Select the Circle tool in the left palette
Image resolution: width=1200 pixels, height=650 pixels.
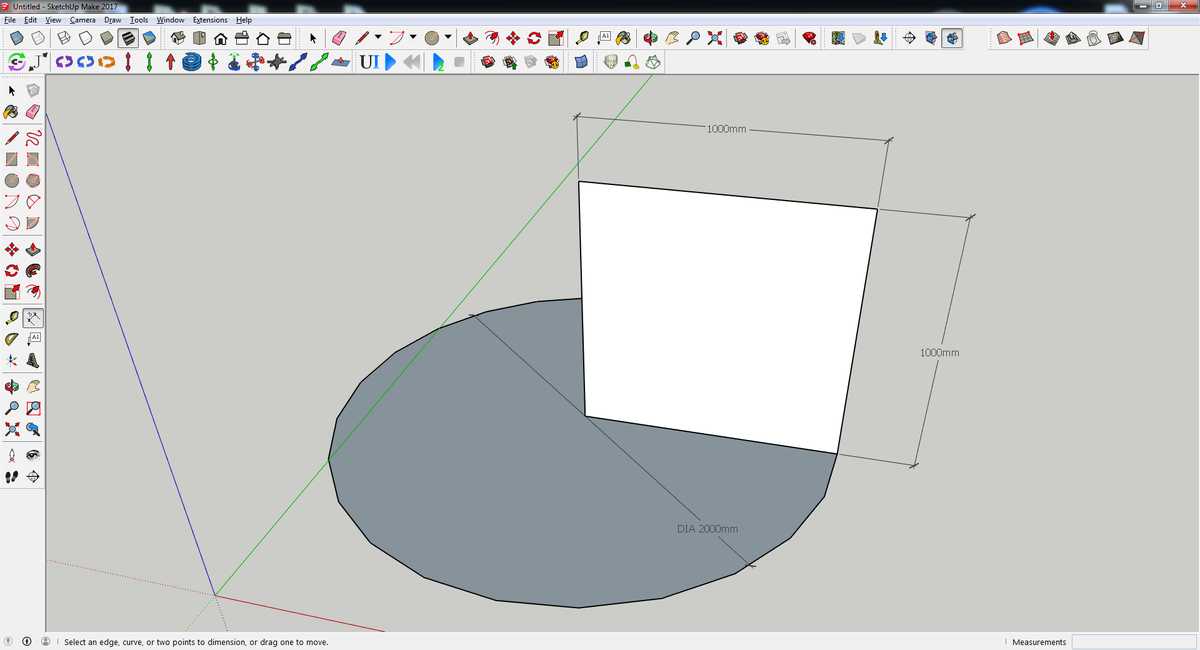[x=12, y=180]
